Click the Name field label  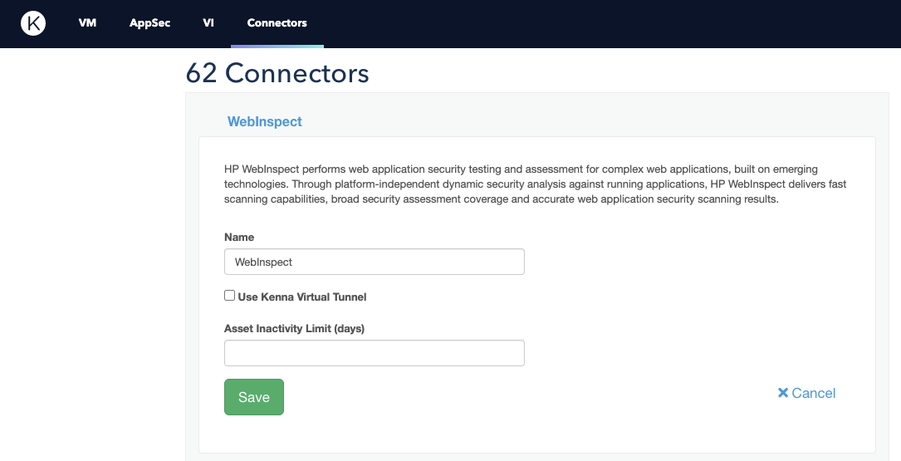tap(239, 237)
